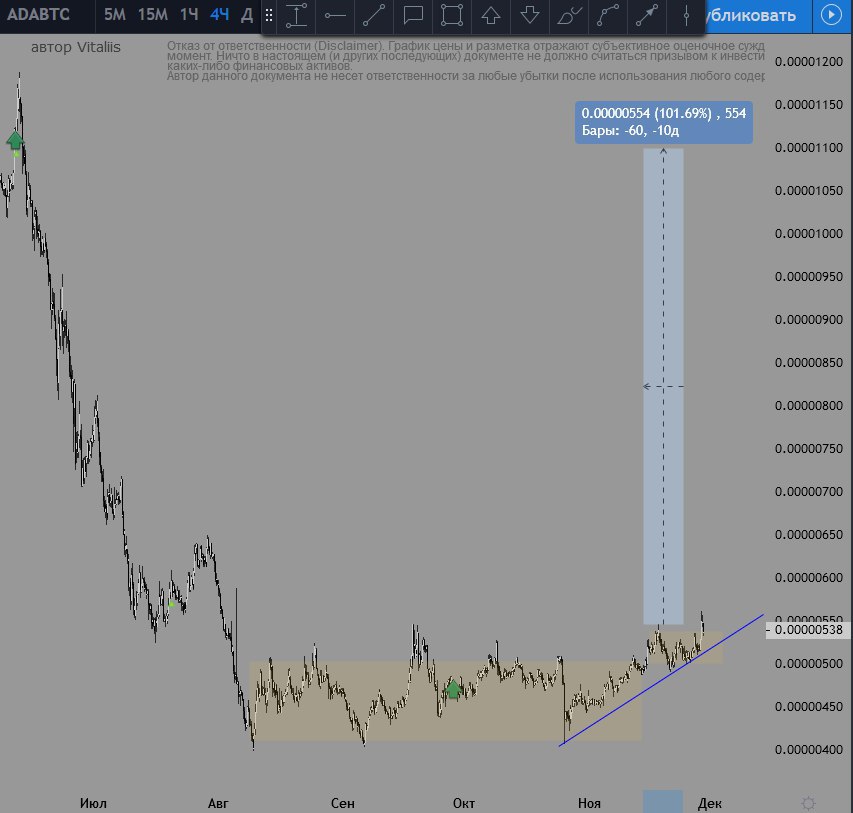Select the rectangle drawing tool
The image size is (853, 813).
[452, 15]
